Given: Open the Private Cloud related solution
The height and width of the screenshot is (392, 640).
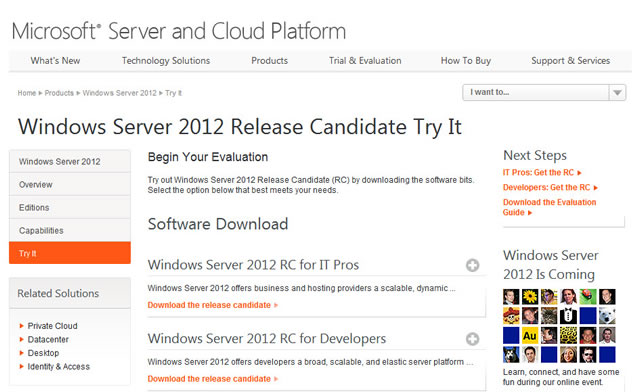Looking at the screenshot, I should click(52, 326).
